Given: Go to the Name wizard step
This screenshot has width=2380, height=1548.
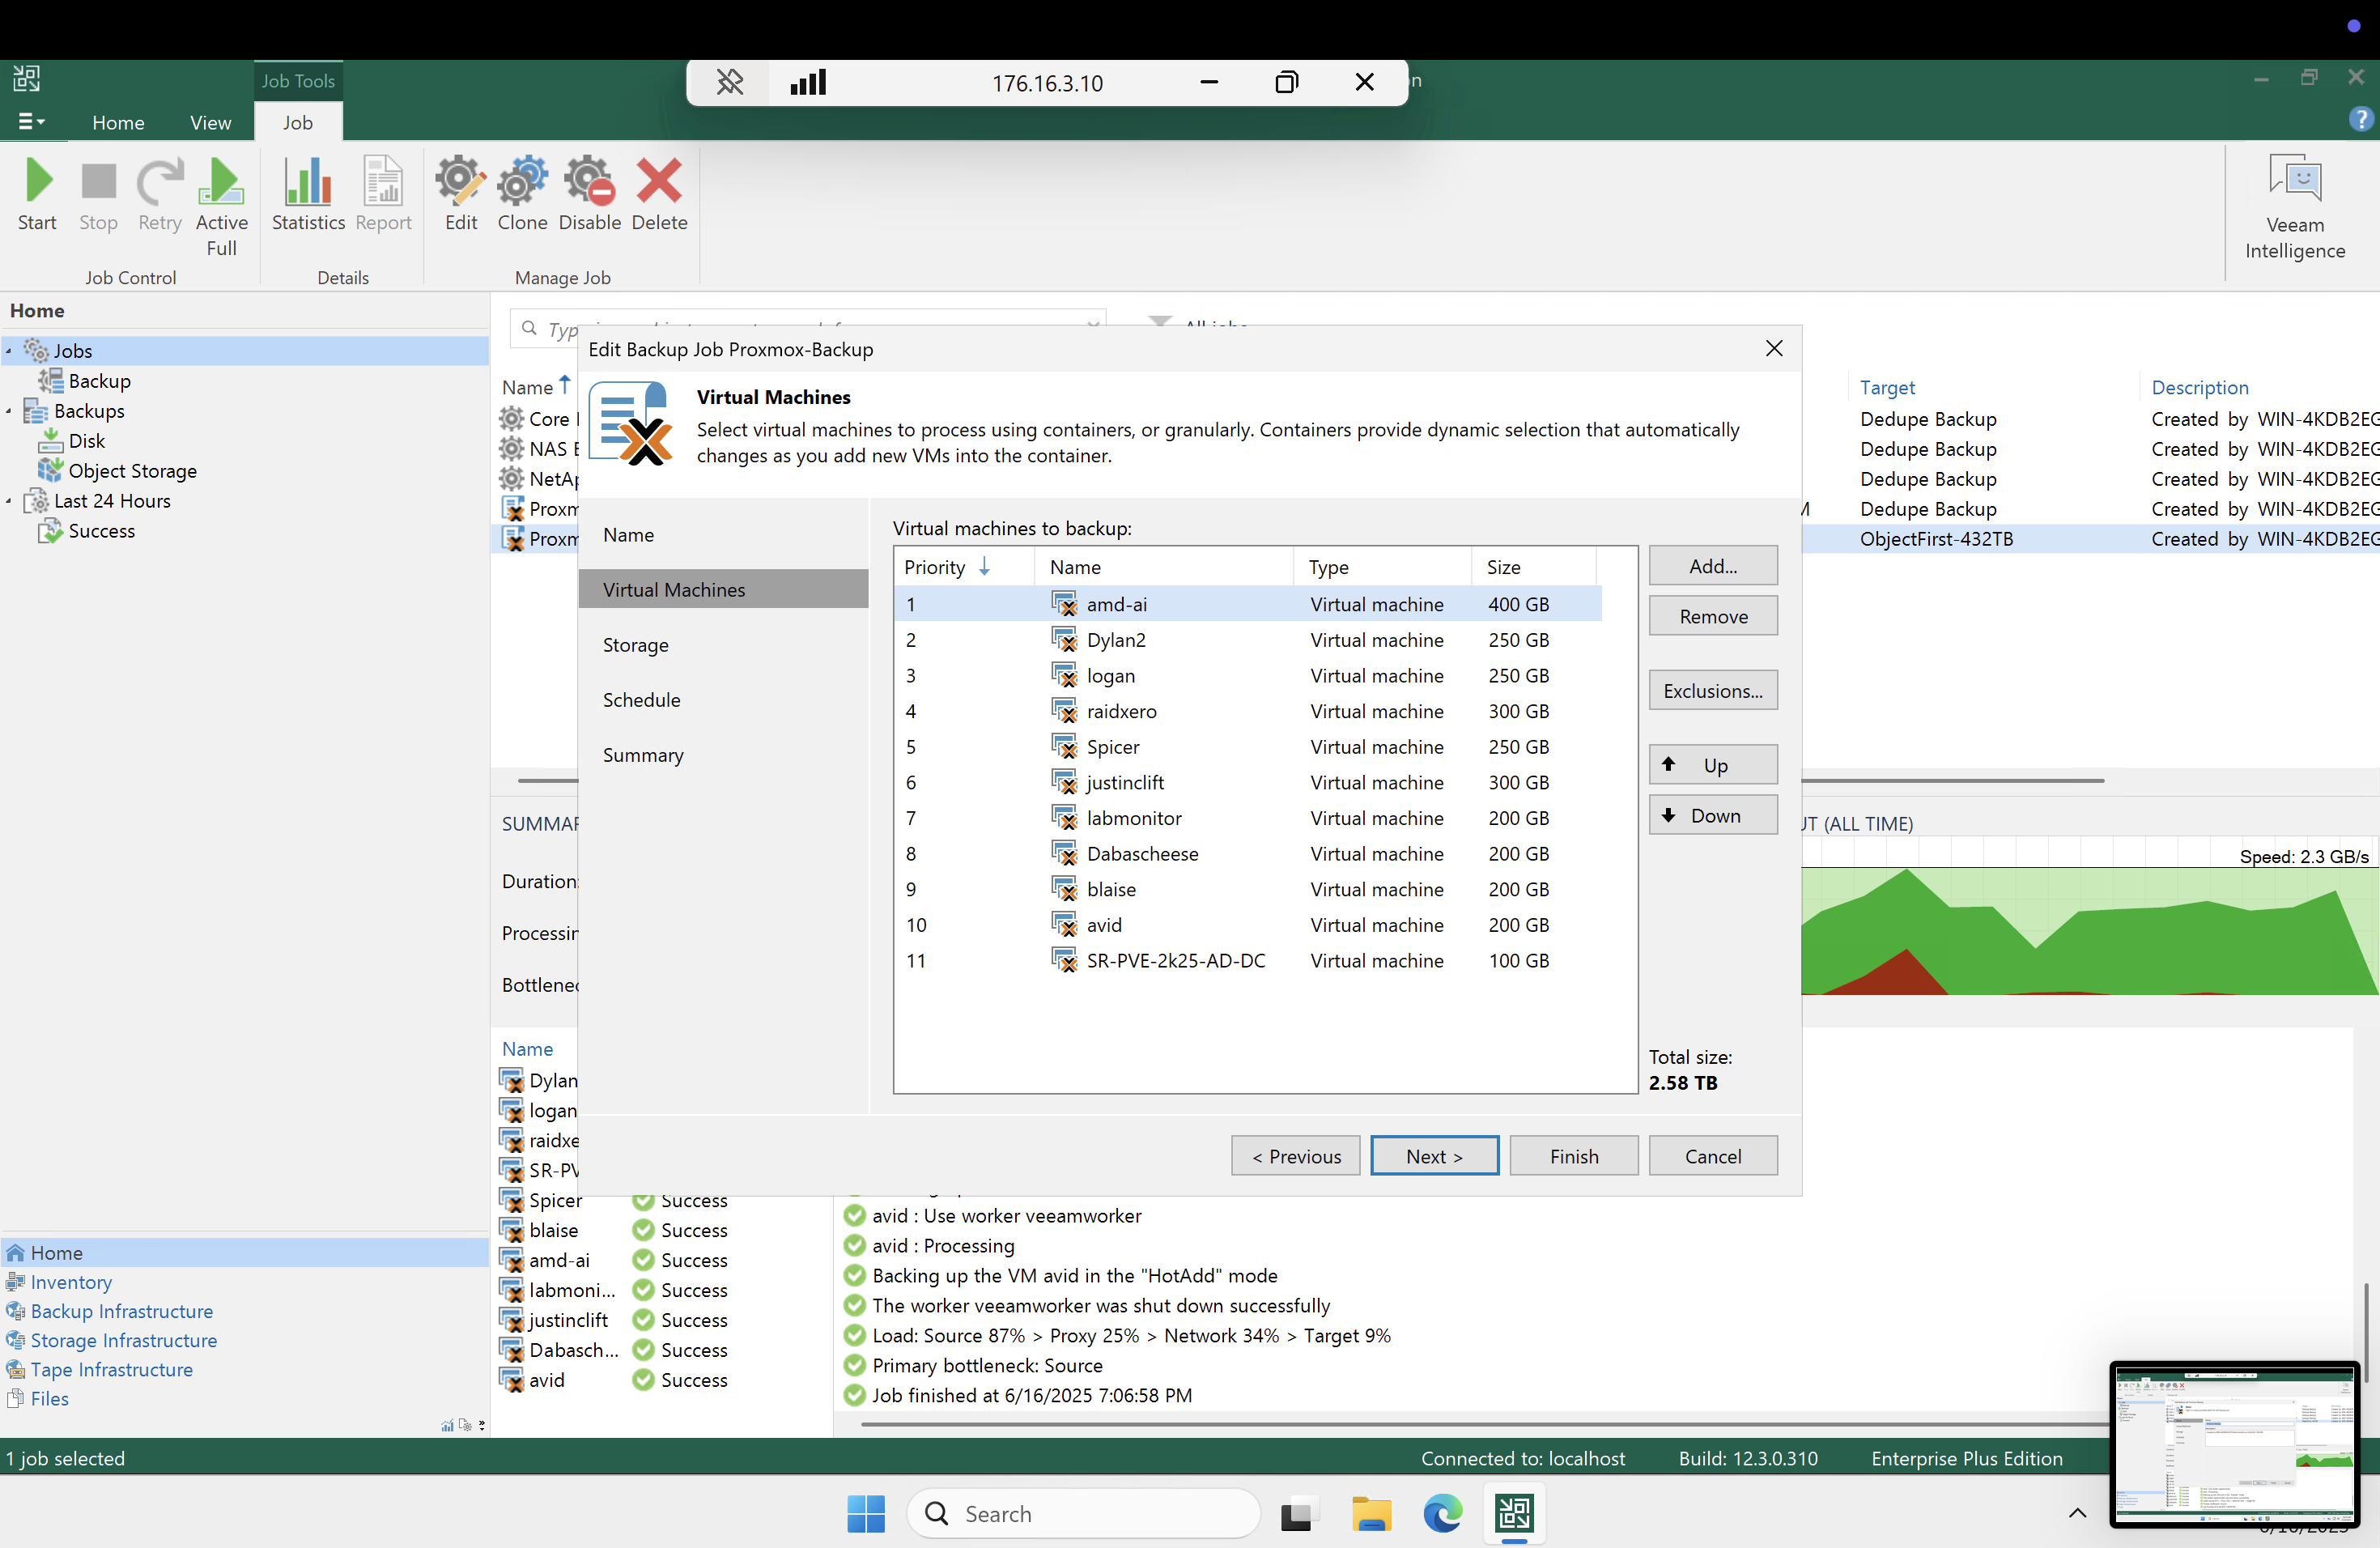Looking at the screenshot, I should point(628,535).
